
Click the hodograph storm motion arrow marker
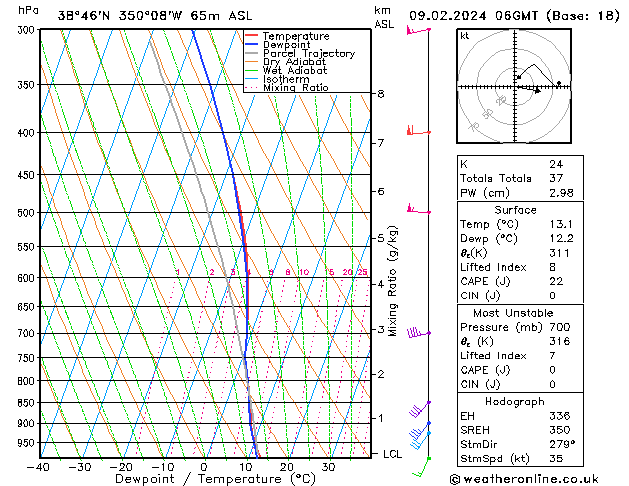tap(537, 91)
